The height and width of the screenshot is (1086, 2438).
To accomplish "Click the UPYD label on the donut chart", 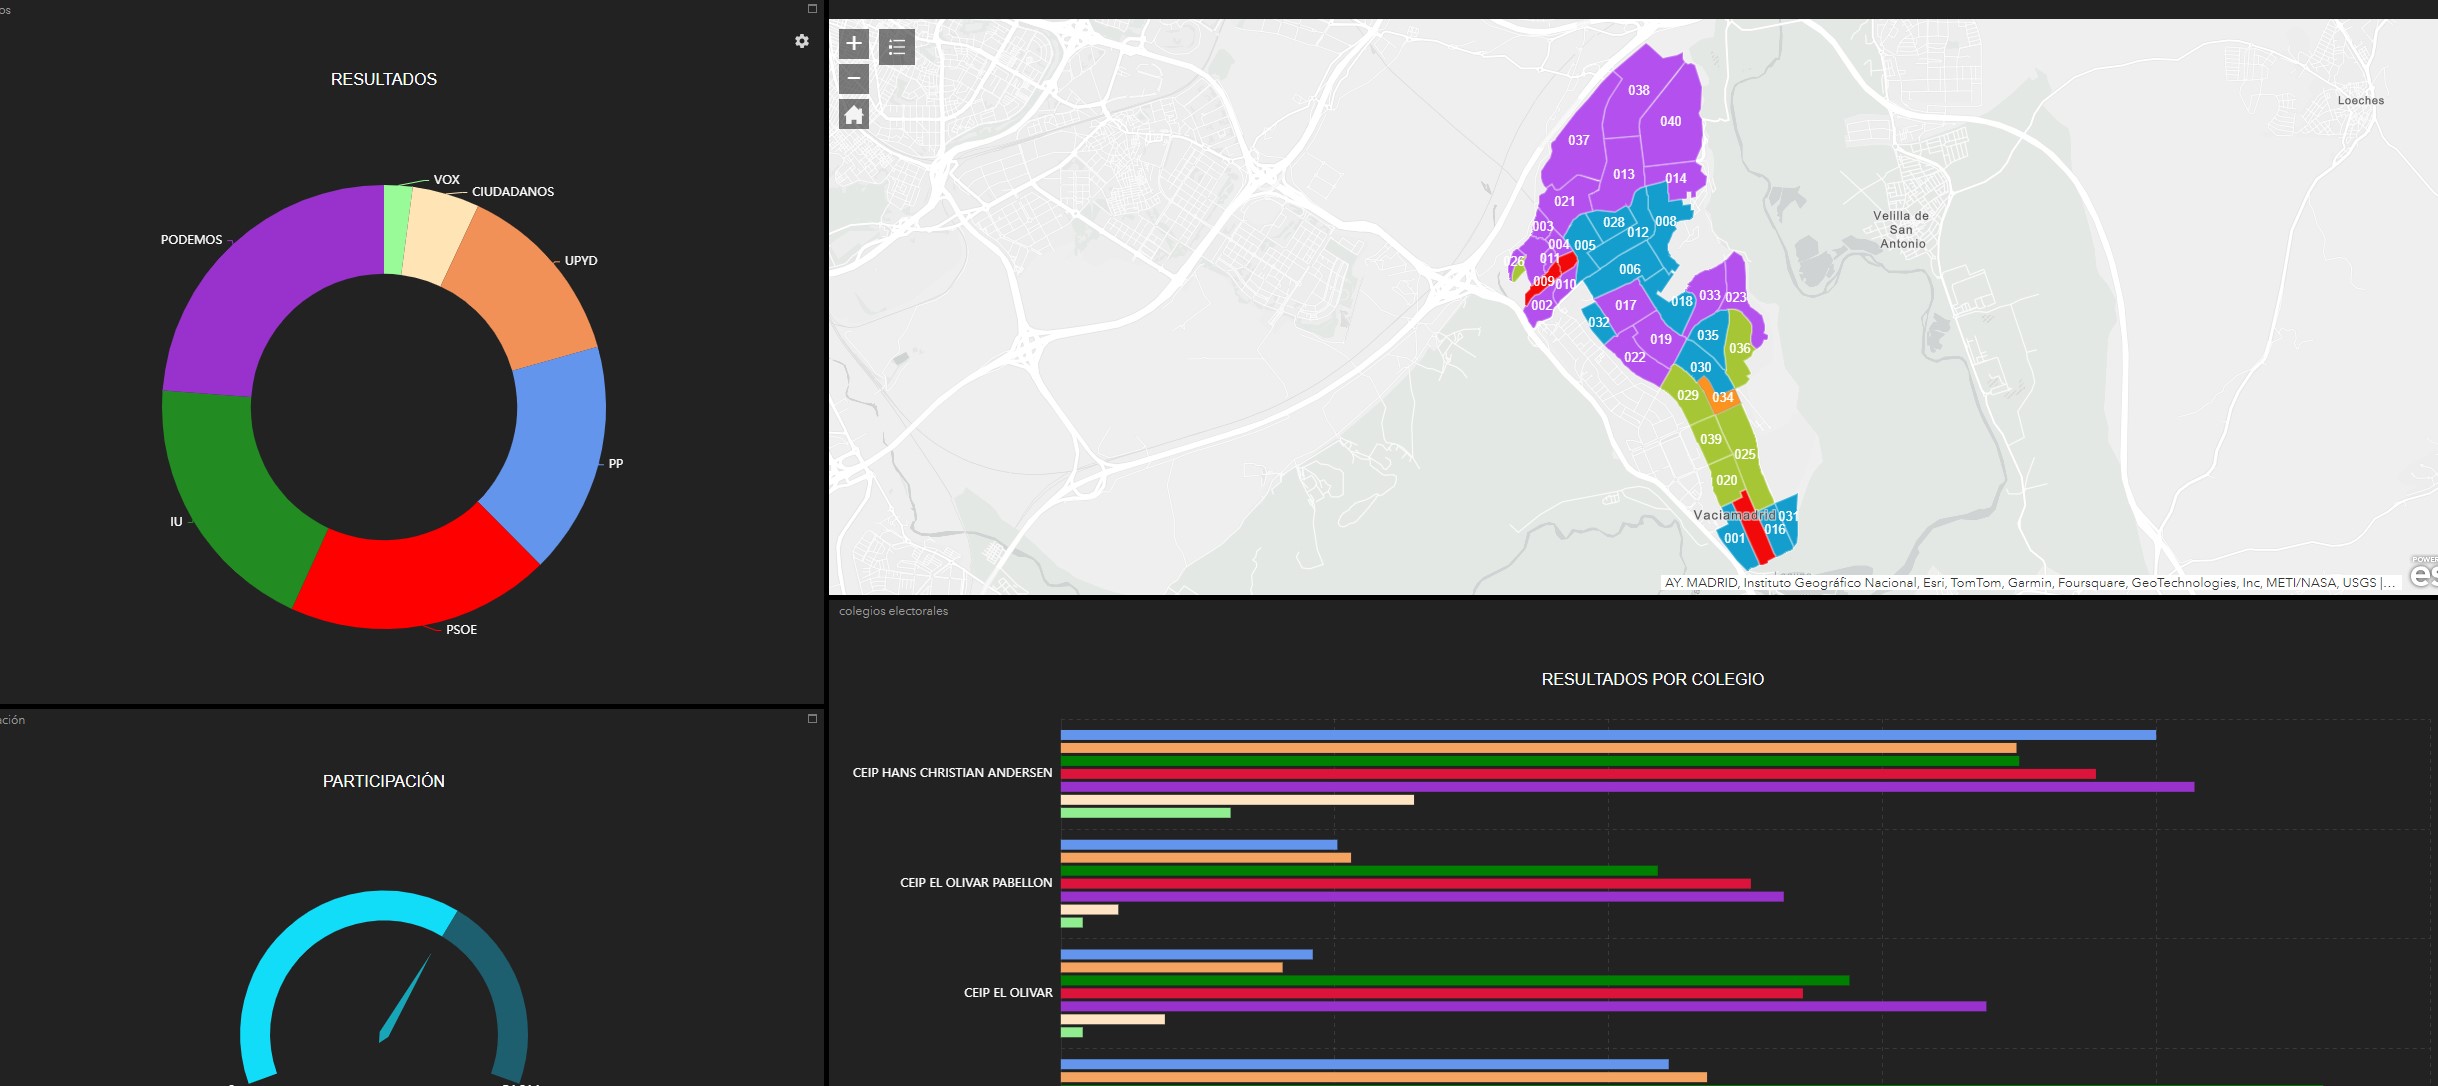I will (x=581, y=261).
